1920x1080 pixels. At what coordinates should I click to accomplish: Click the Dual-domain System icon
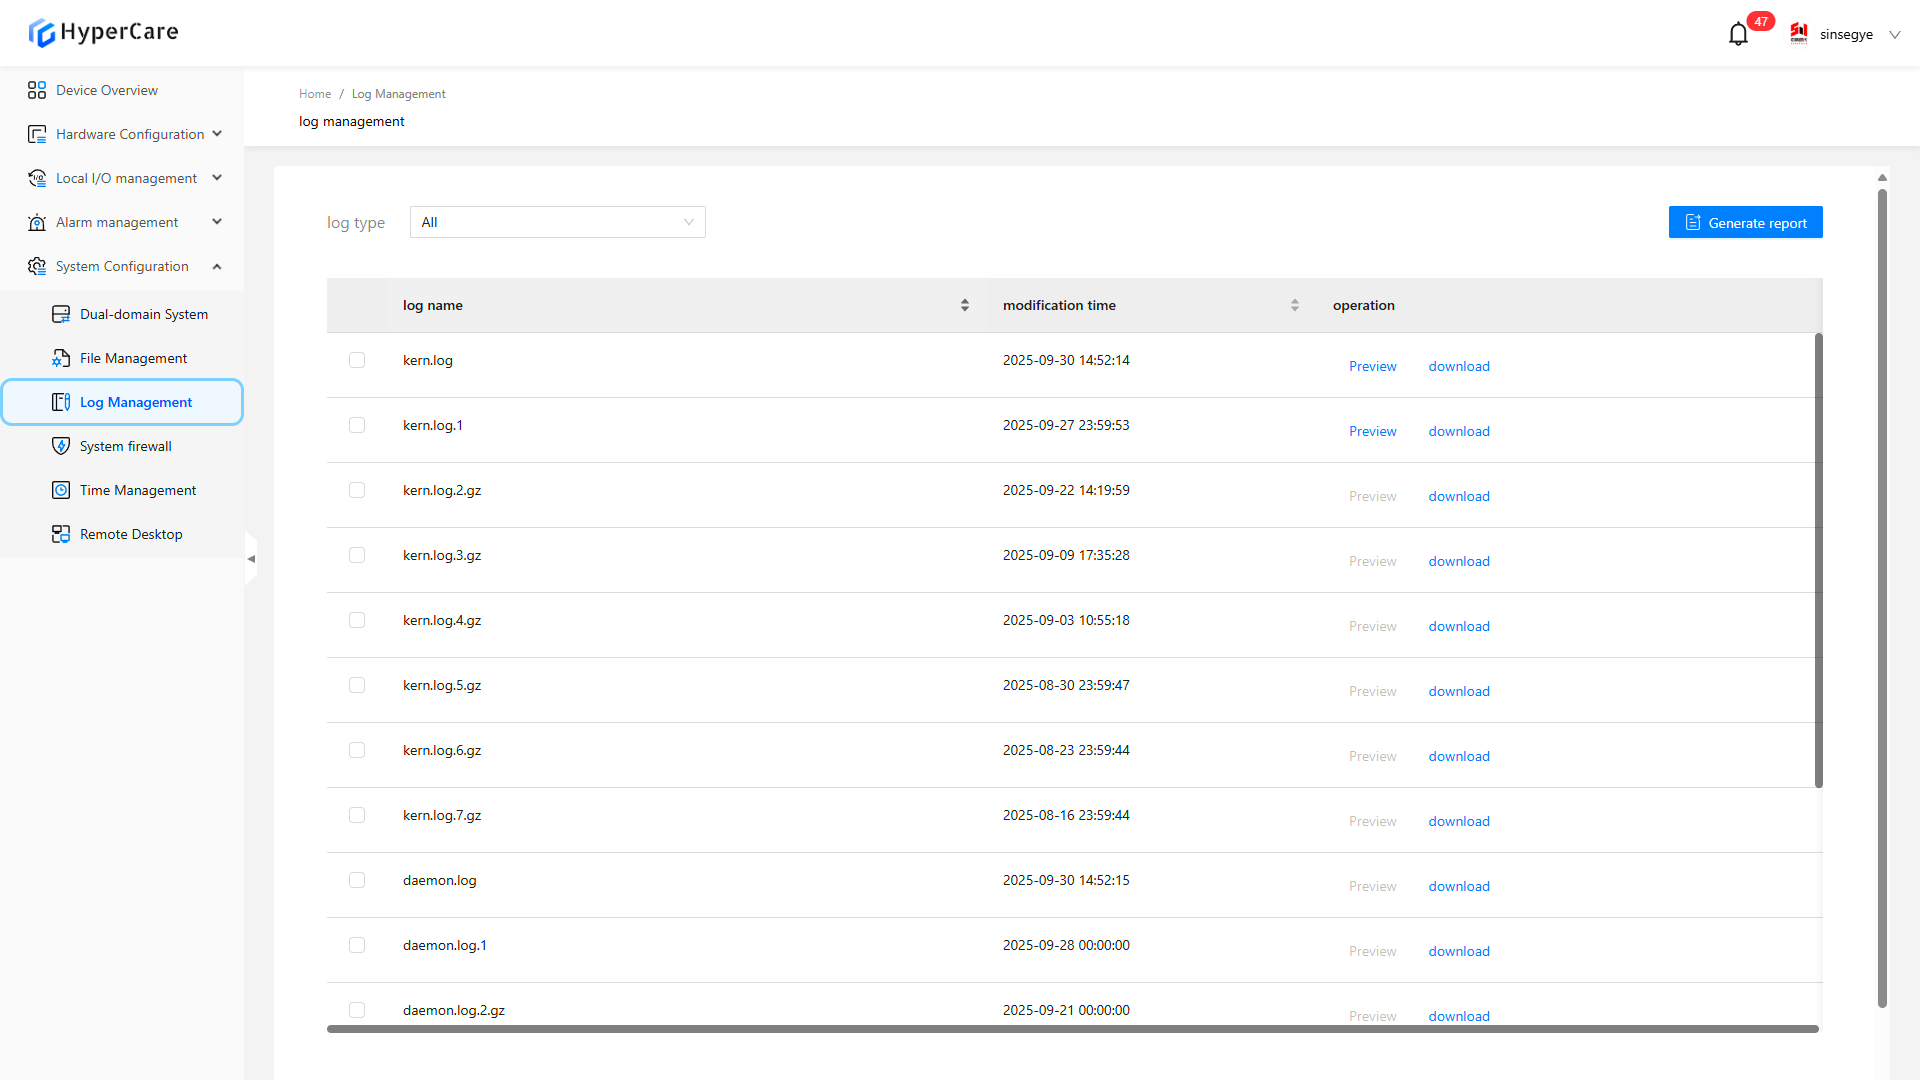point(61,314)
